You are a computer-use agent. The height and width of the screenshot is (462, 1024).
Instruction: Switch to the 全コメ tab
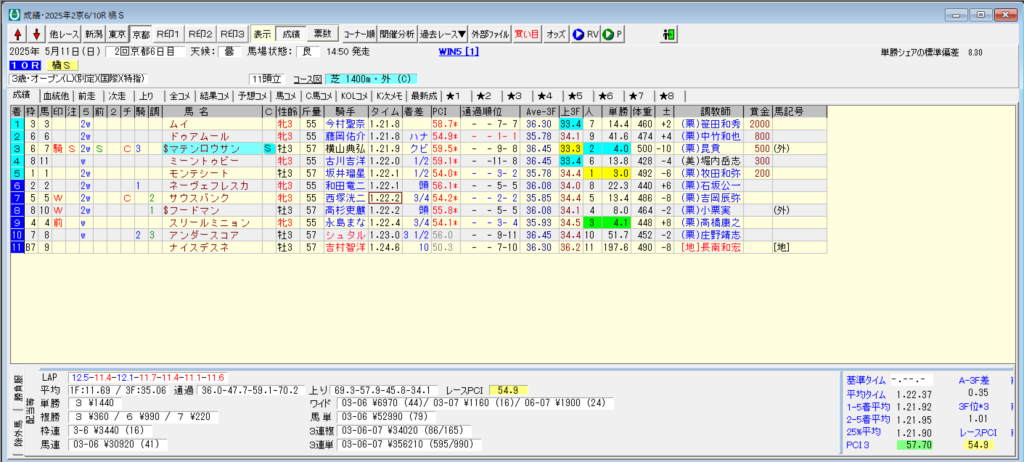[179, 96]
